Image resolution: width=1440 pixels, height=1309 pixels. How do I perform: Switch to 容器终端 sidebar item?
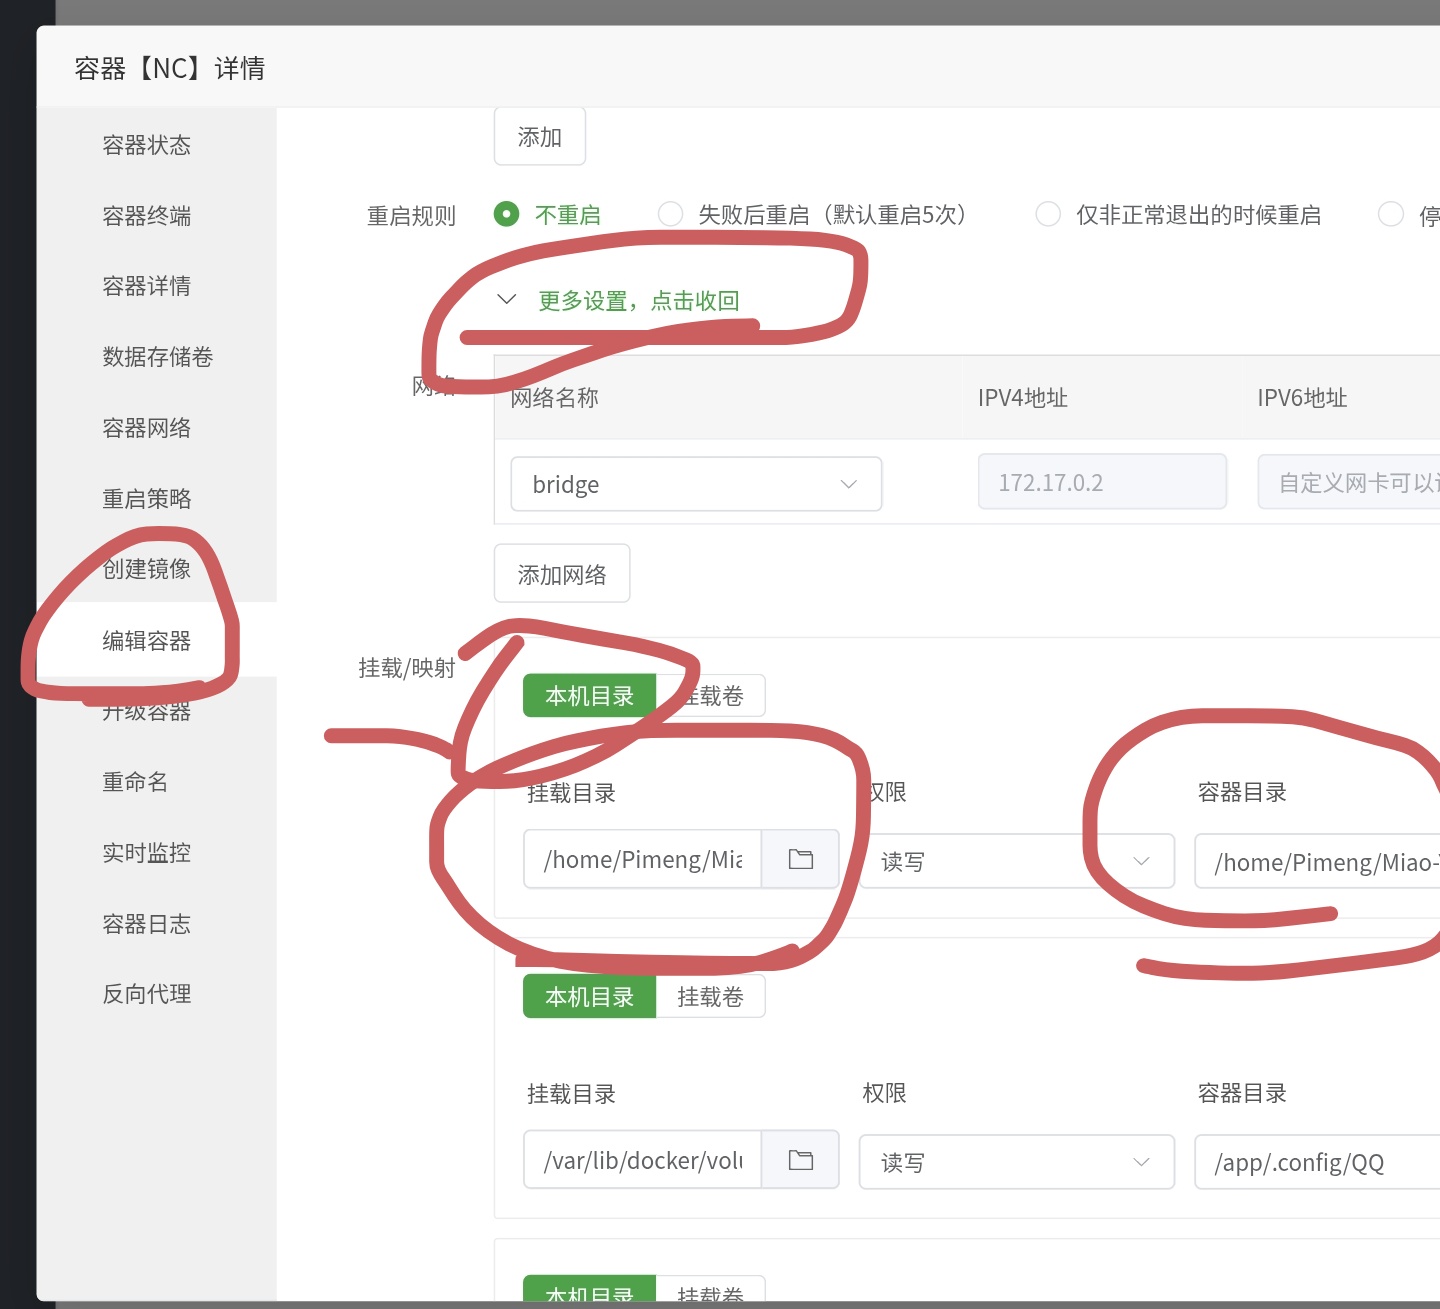tap(147, 216)
